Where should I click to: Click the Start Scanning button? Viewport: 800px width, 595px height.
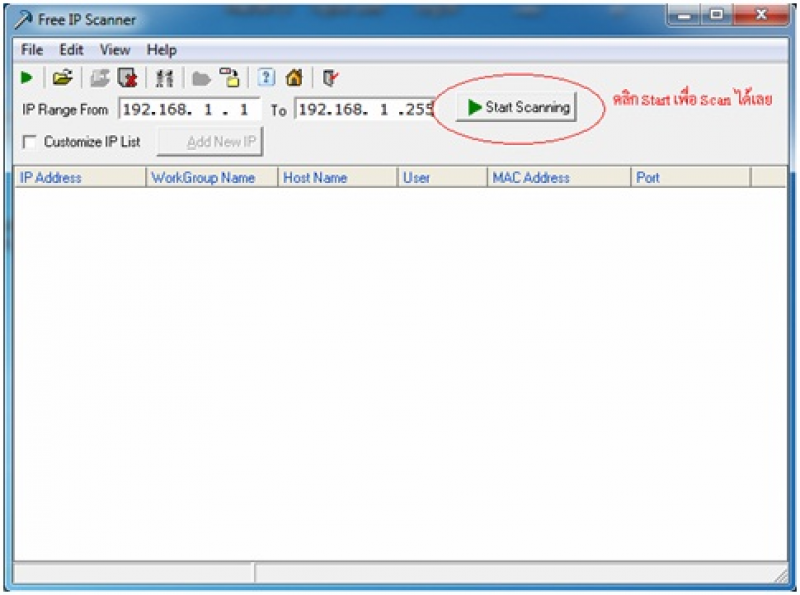(x=516, y=107)
